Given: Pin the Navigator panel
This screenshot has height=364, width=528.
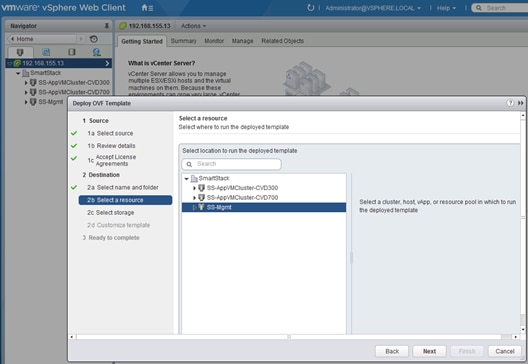Looking at the screenshot, I should click(107, 26).
